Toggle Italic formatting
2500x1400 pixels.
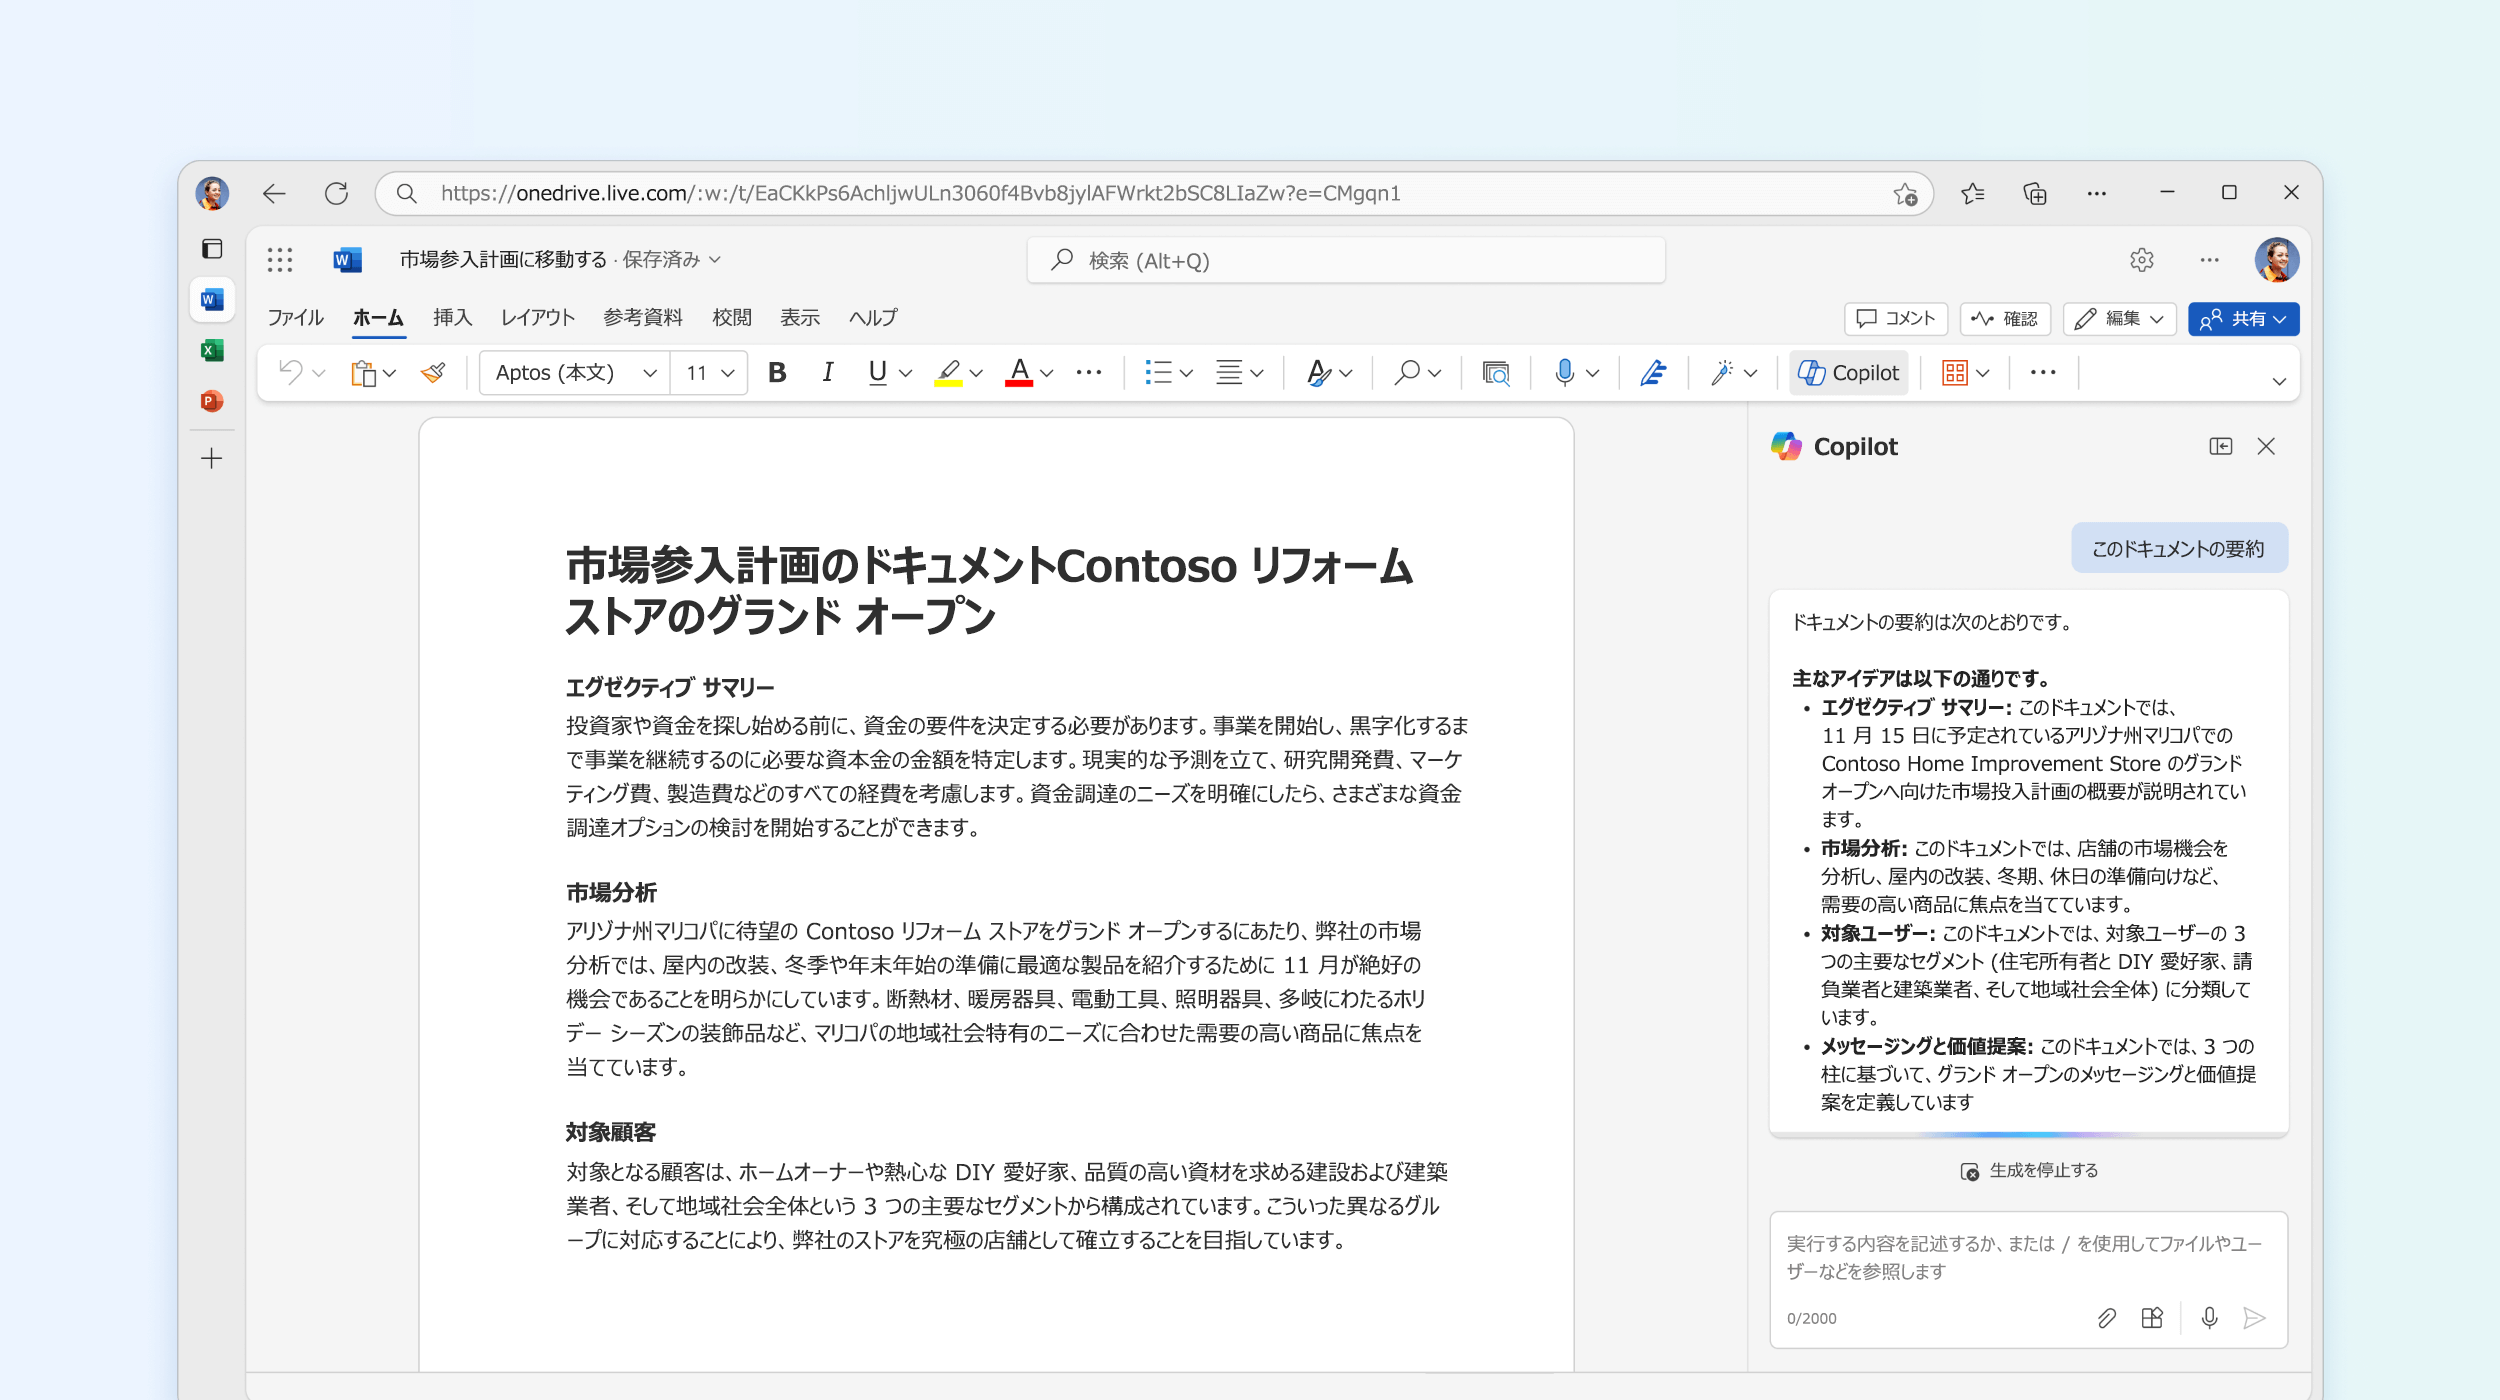pyautogui.click(x=827, y=373)
